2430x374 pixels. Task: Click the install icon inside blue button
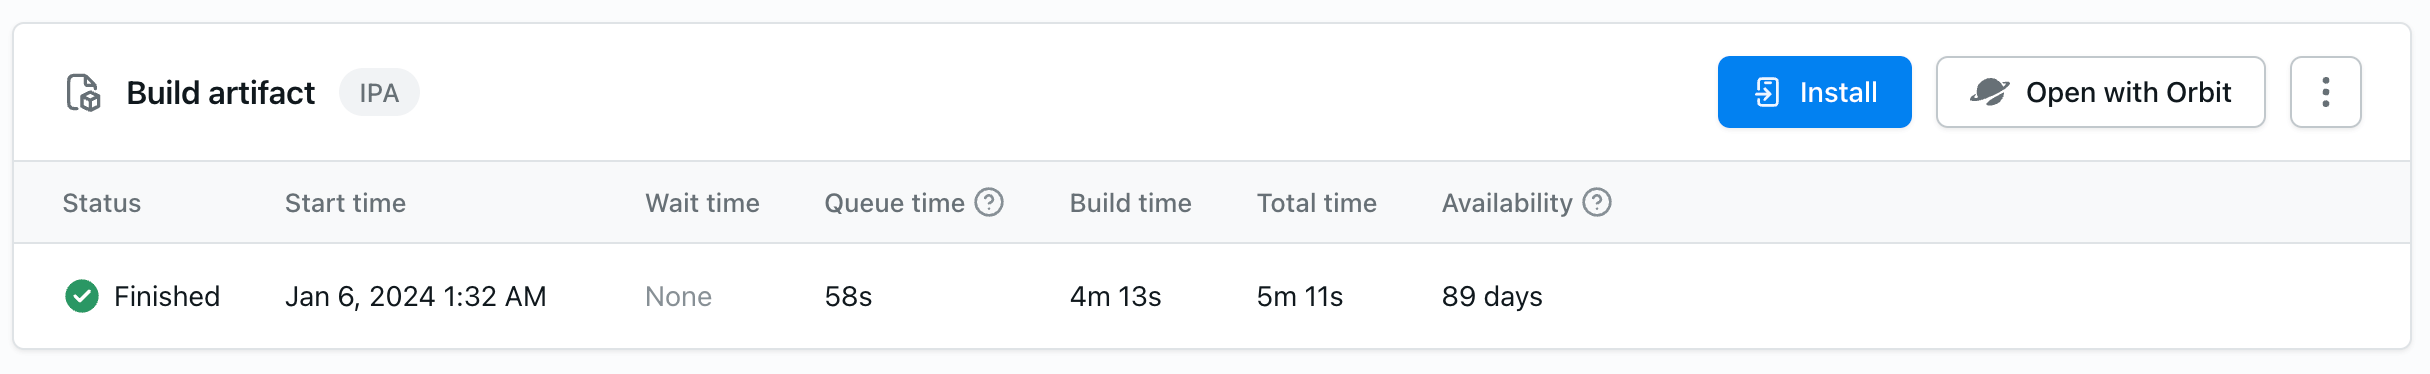(x=1767, y=92)
